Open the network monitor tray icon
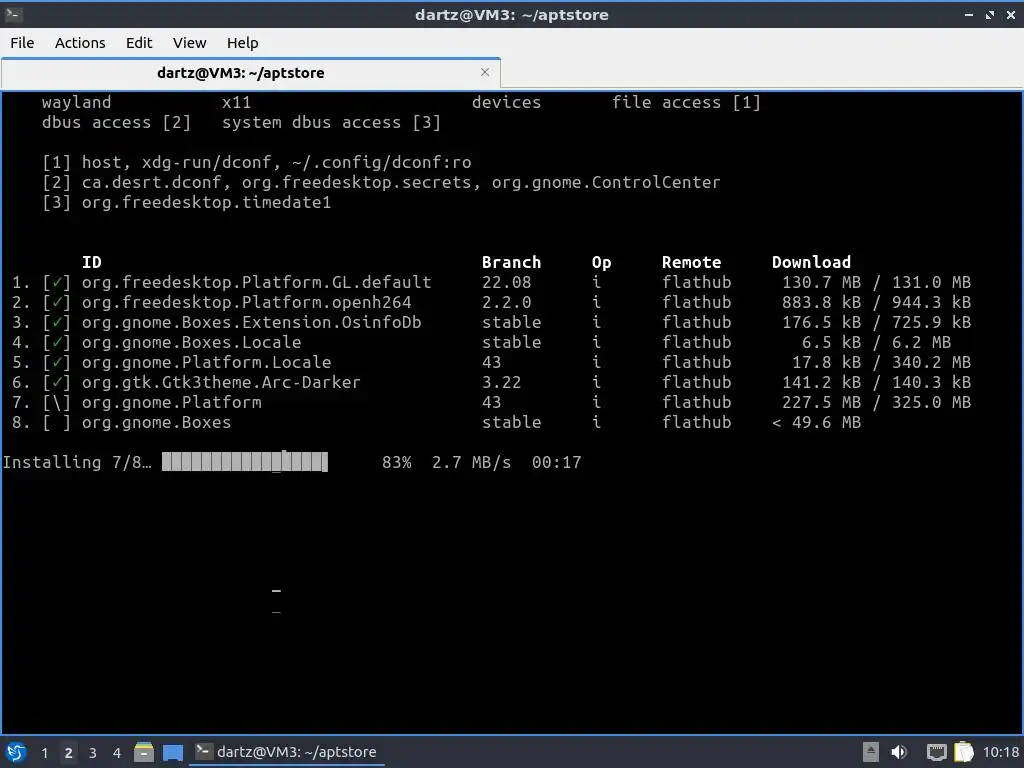1024x768 pixels. [x=936, y=752]
